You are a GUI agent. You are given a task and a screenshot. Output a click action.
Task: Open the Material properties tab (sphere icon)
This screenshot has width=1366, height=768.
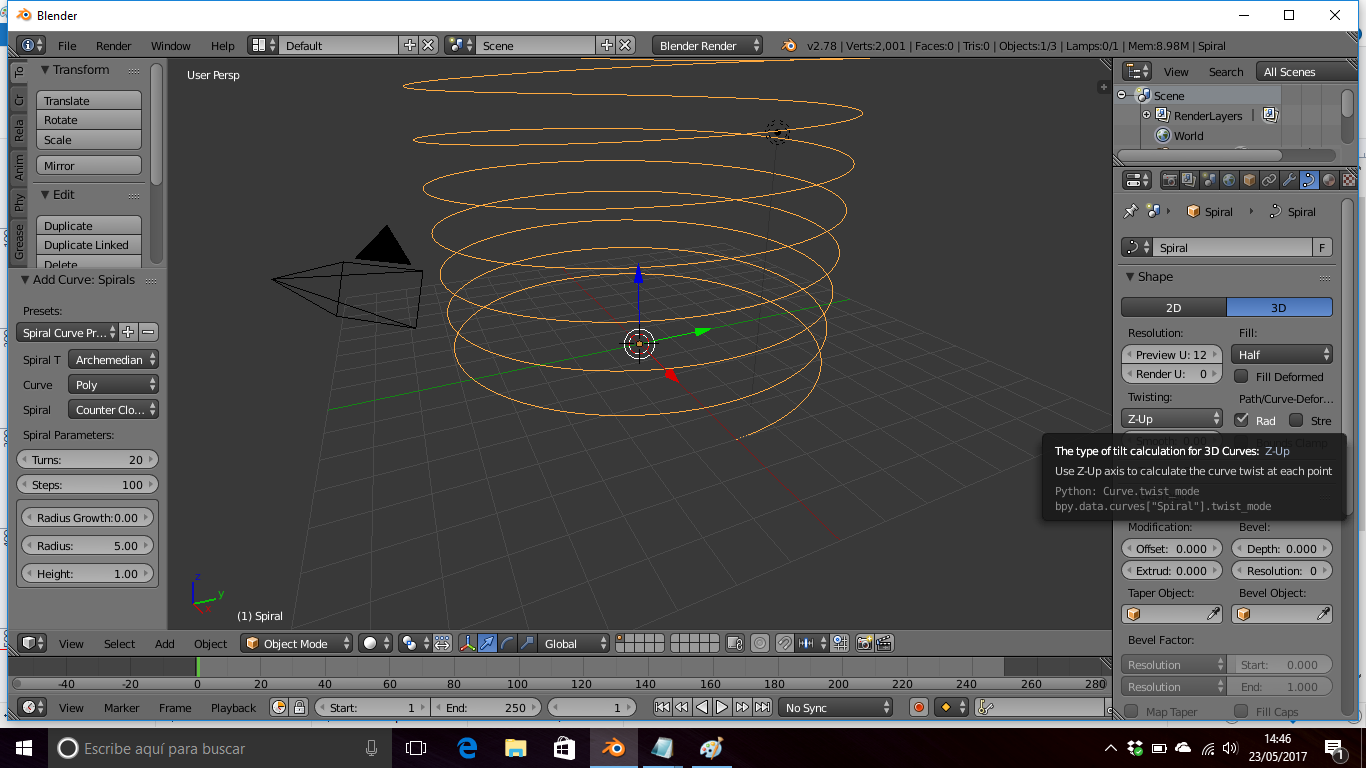tap(1328, 180)
